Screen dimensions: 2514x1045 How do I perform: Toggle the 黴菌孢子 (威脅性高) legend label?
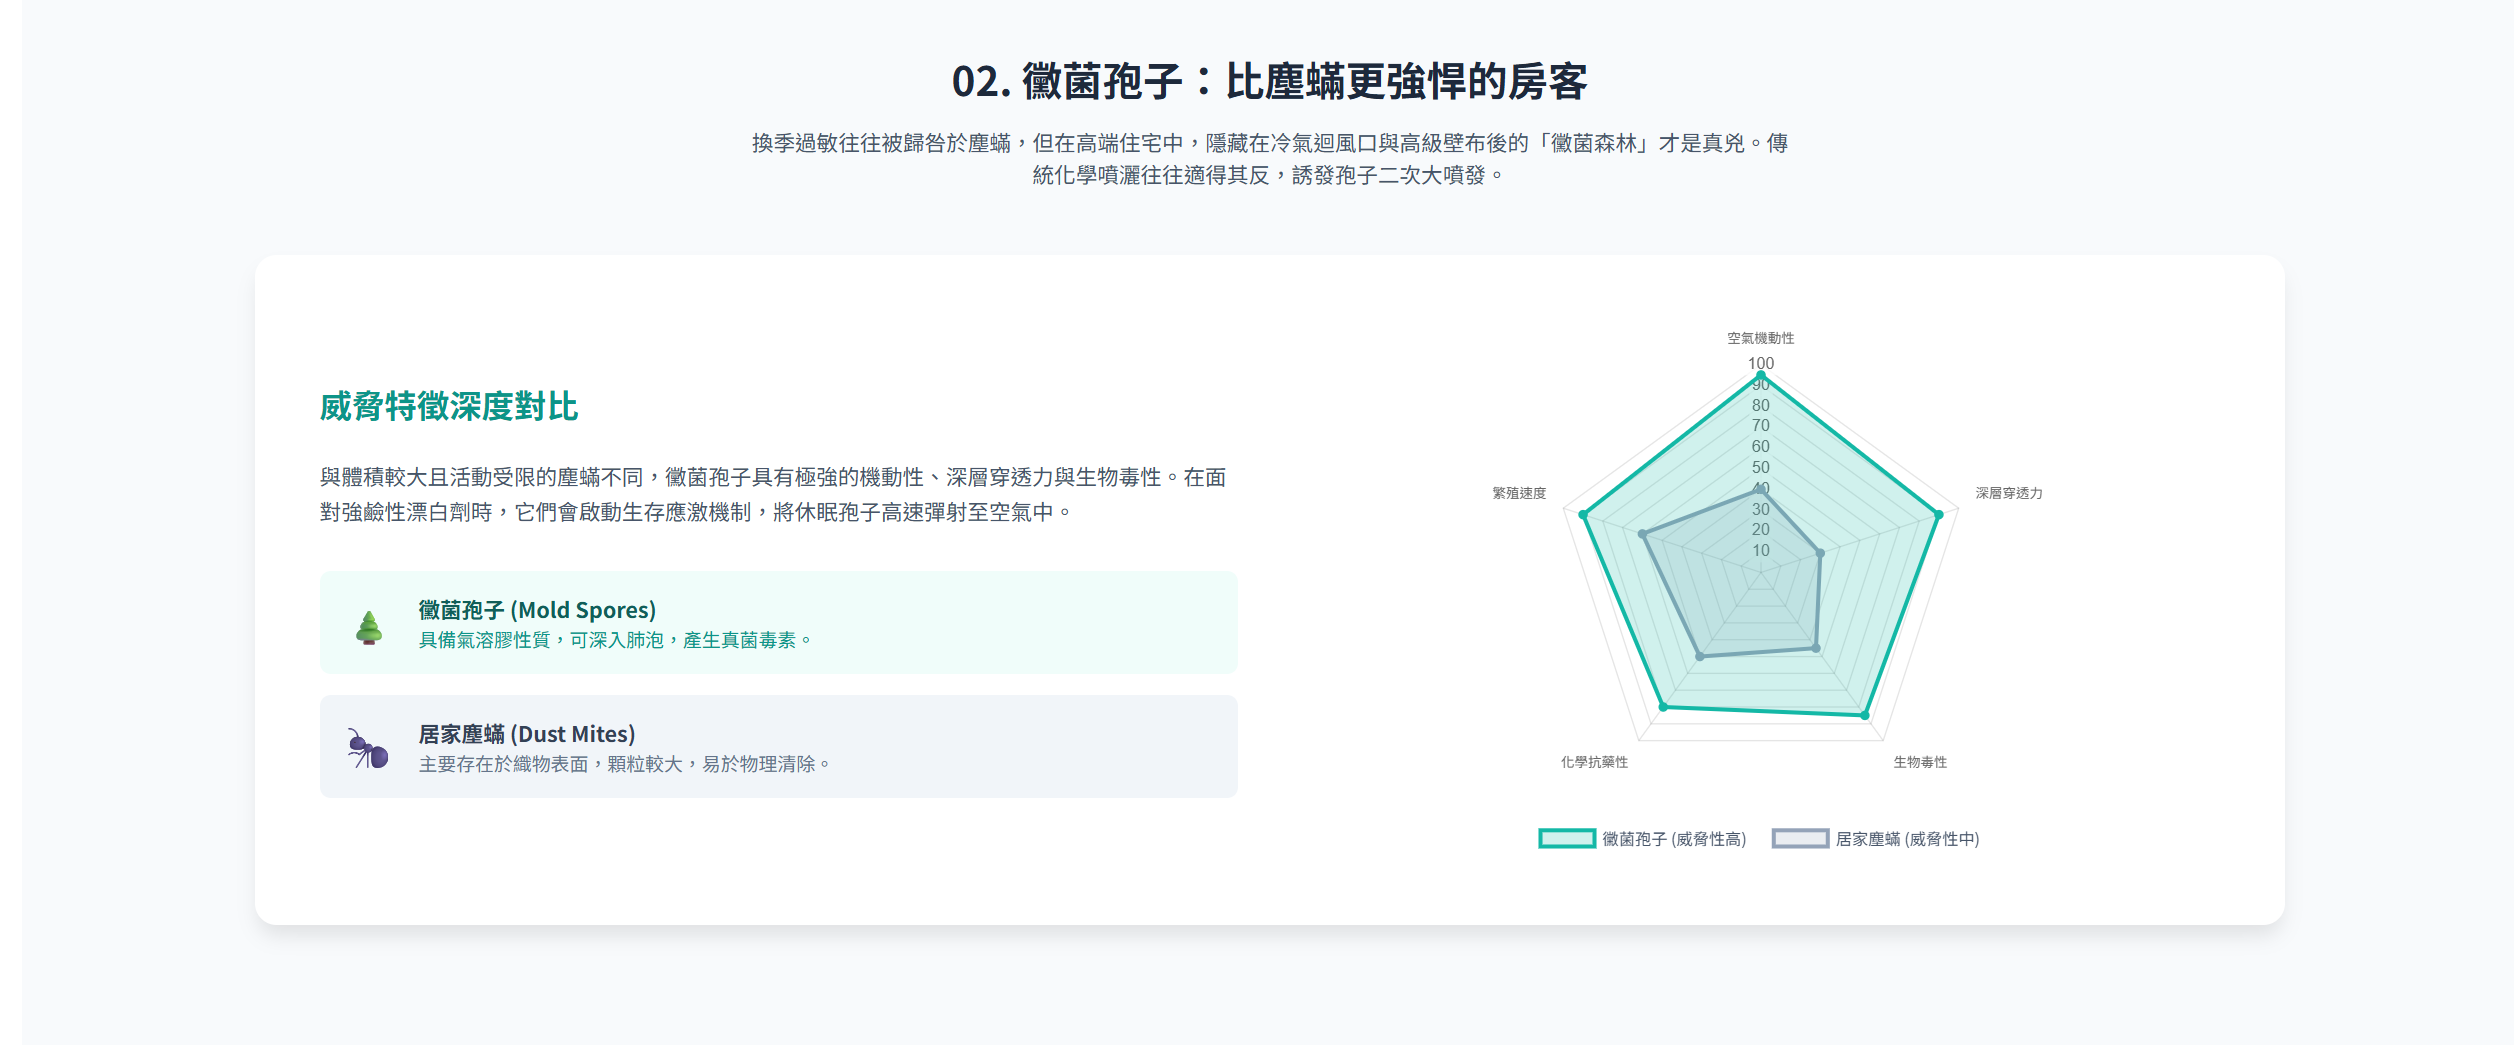1674,839
